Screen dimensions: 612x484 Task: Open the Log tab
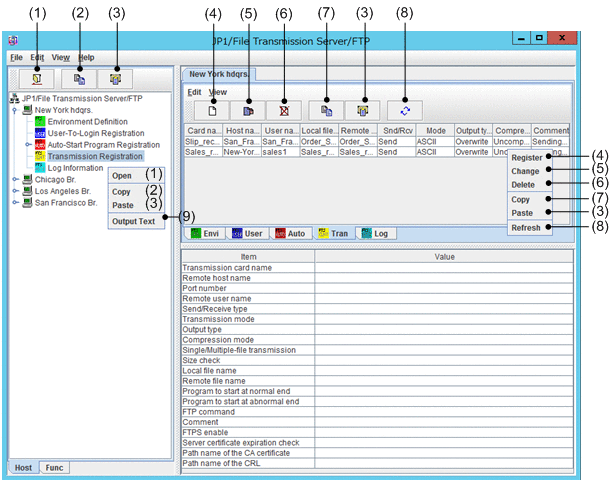pyautogui.click(x=376, y=233)
